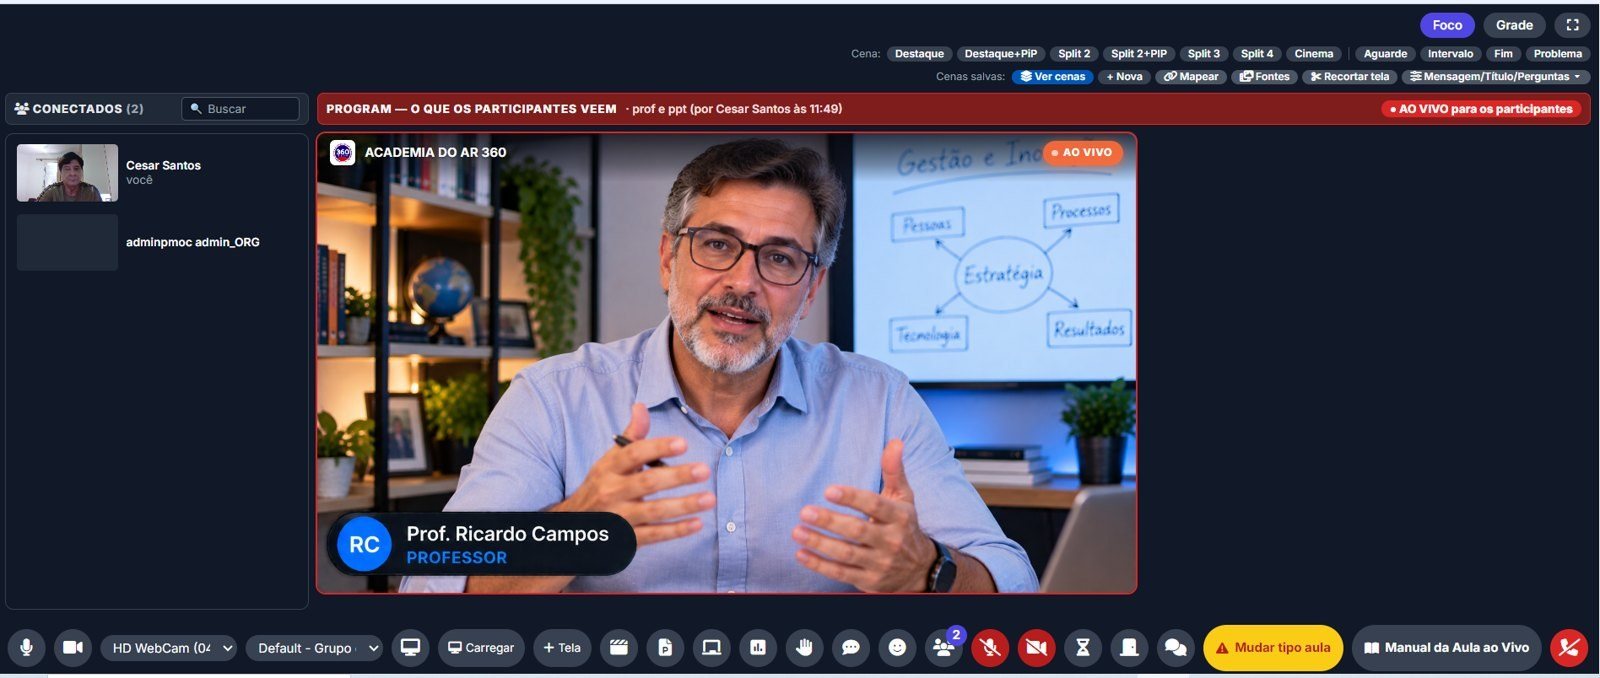The width and height of the screenshot is (1600, 678).
Task: Click the Cesar Santos name text
Action: [163, 165]
